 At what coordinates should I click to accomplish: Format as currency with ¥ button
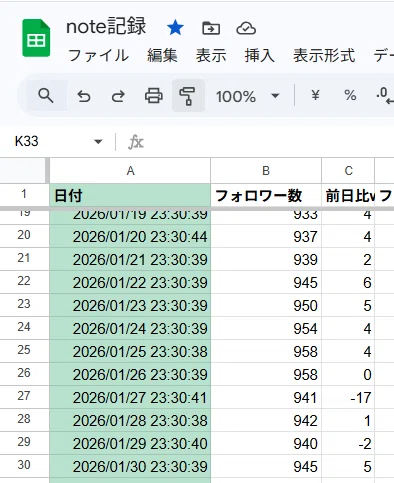(315, 96)
